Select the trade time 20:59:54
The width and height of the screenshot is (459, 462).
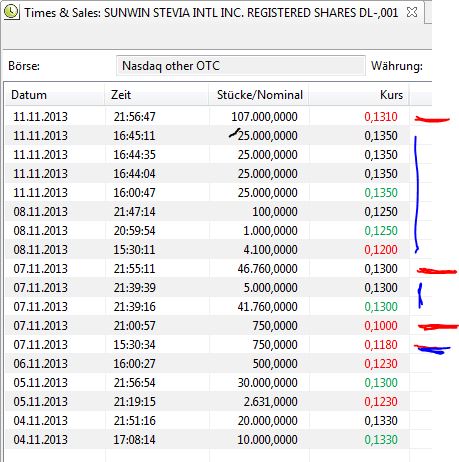tap(134, 231)
